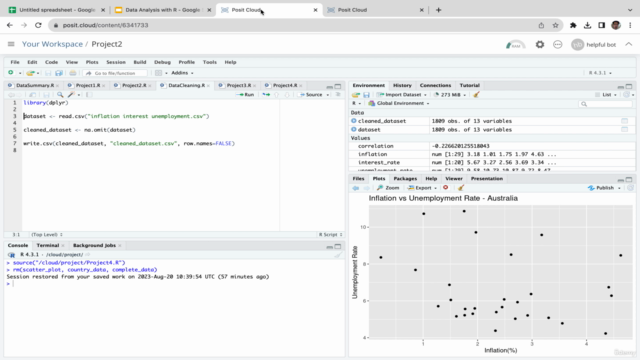Switch to the DataSummary.R tab
The height and width of the screenshot is (360, 640).
pyautogui.click(x=35, y=85)
